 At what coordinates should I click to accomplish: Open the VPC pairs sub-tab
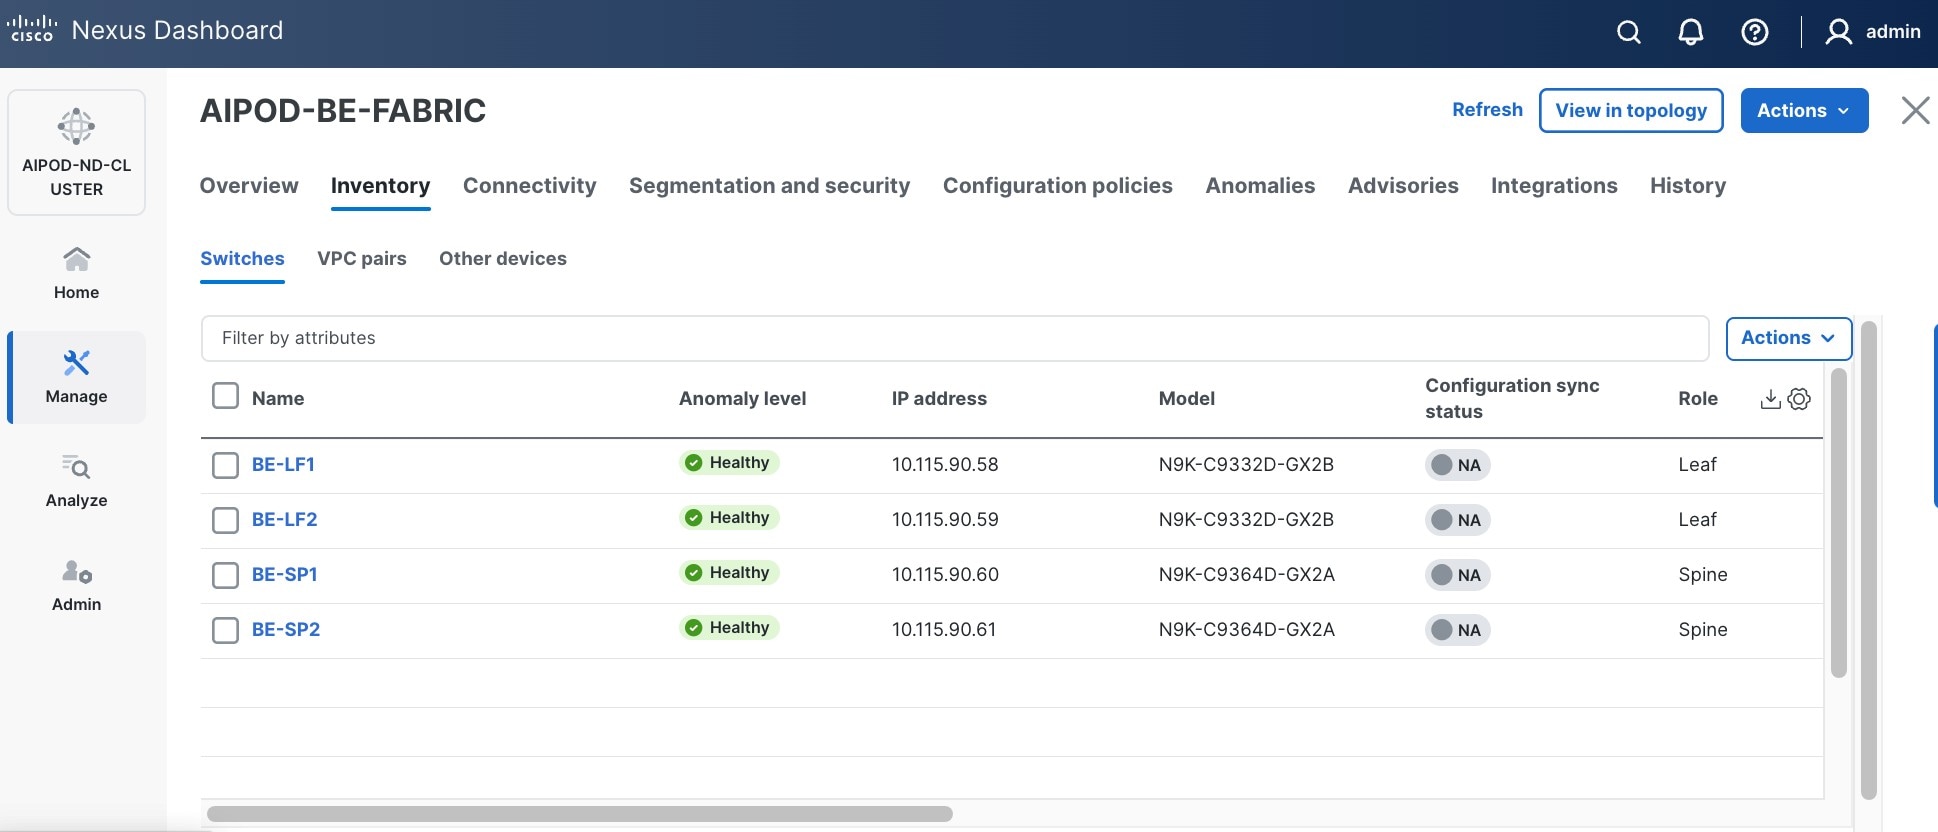click(362, 259)
